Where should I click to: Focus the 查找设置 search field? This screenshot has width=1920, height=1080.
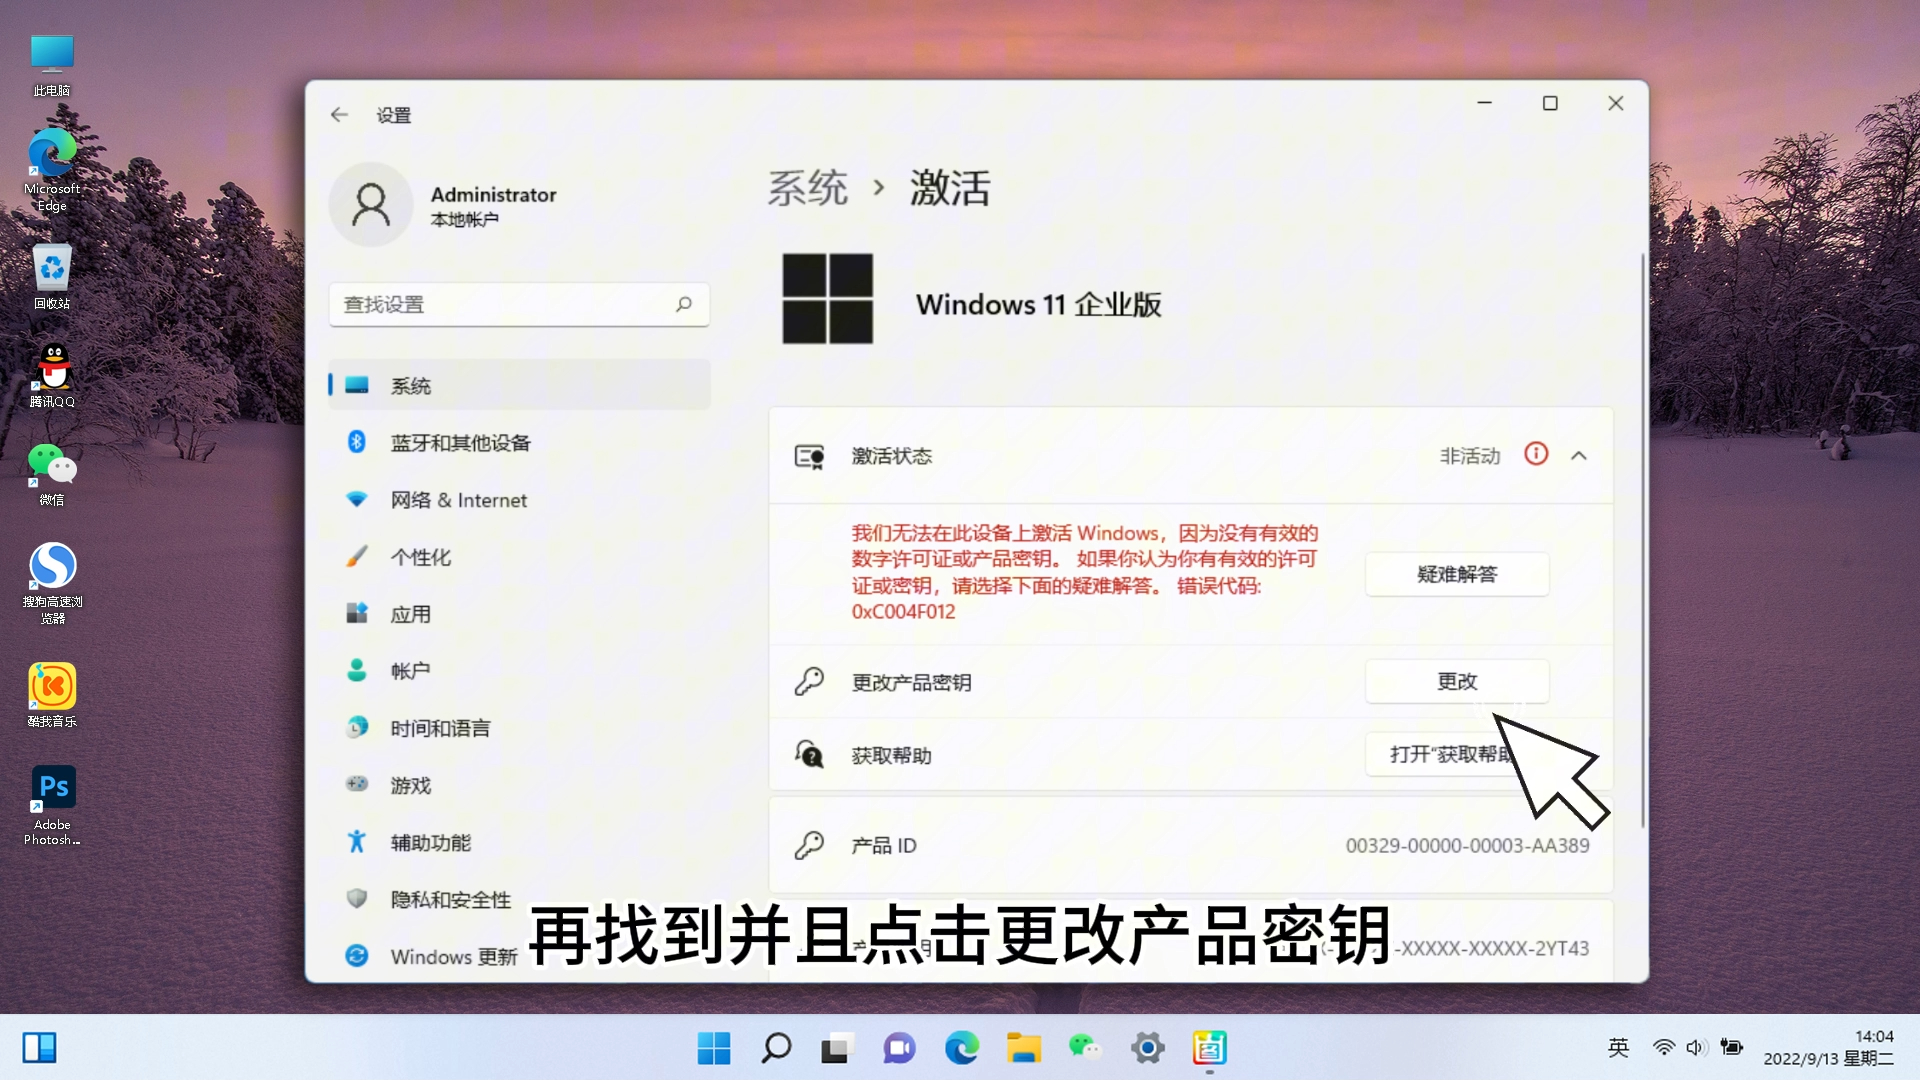point(519,304)
